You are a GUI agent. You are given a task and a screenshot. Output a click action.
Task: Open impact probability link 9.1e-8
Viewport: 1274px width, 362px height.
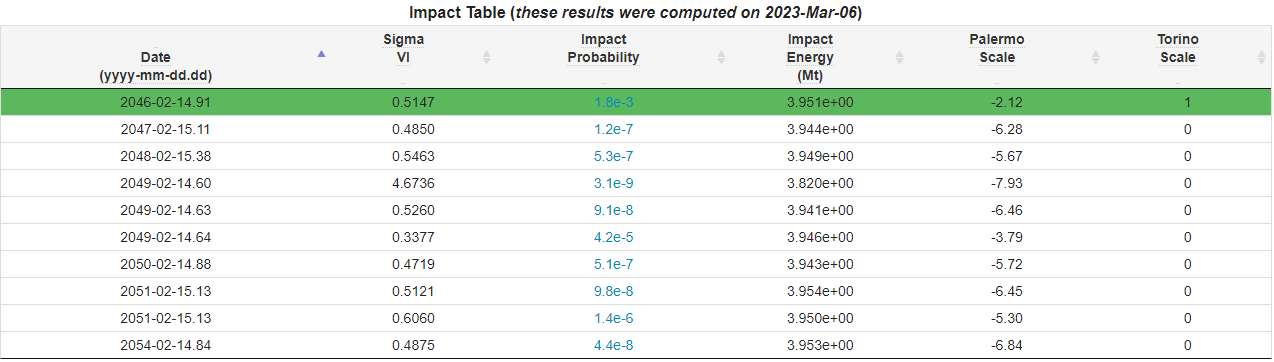pyautogui.click(x=613, y=210)
